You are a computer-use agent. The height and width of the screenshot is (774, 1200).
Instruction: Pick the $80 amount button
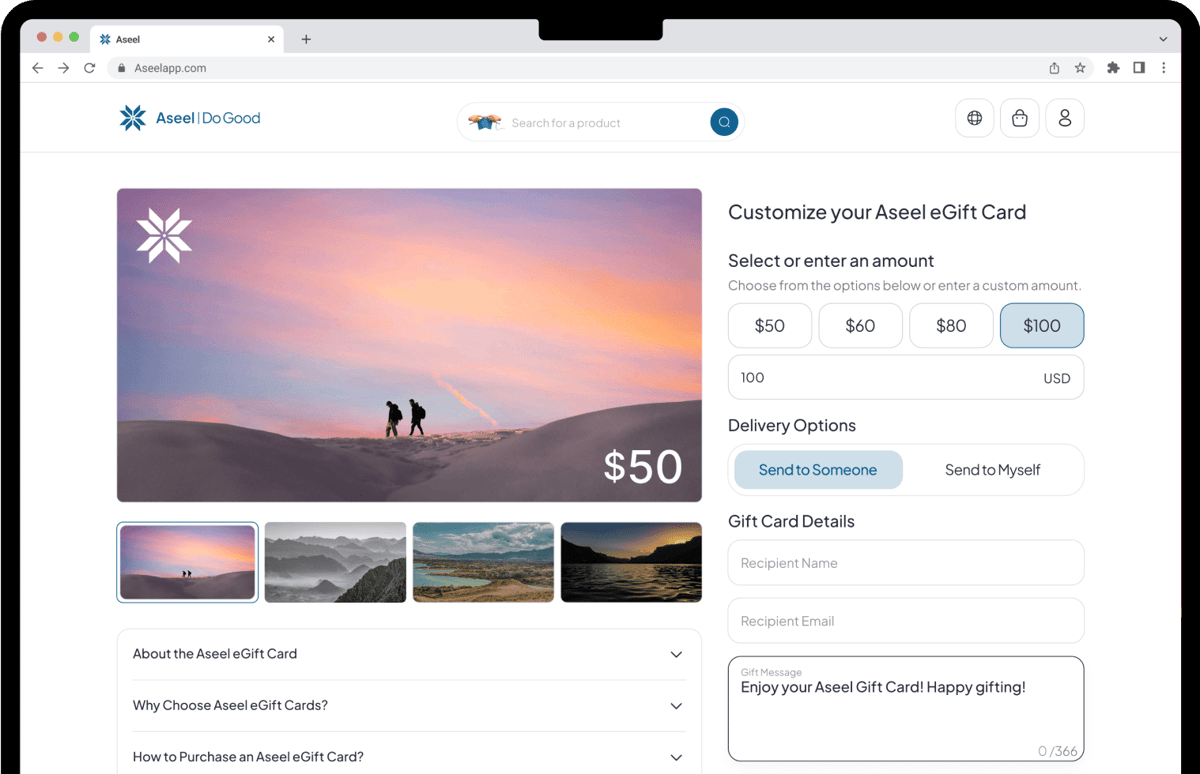[x=951, y=326]
